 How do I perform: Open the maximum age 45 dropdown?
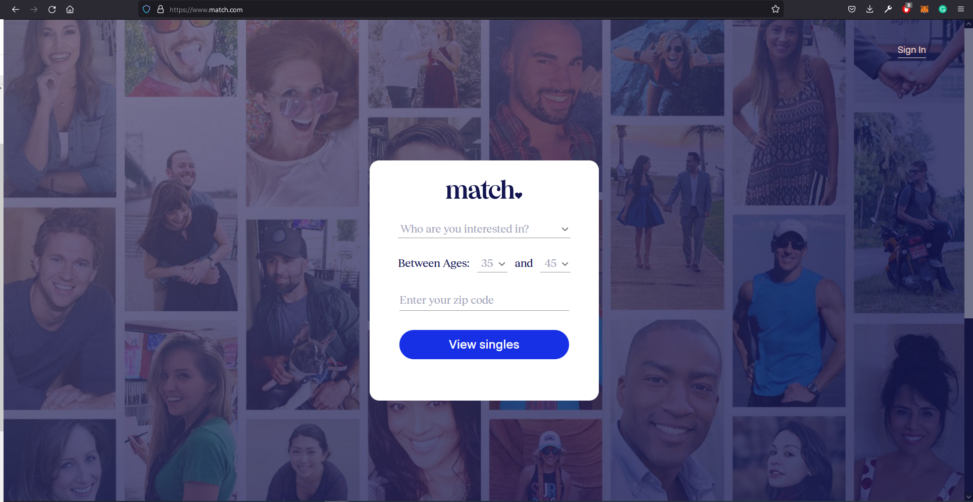[555, 264]
